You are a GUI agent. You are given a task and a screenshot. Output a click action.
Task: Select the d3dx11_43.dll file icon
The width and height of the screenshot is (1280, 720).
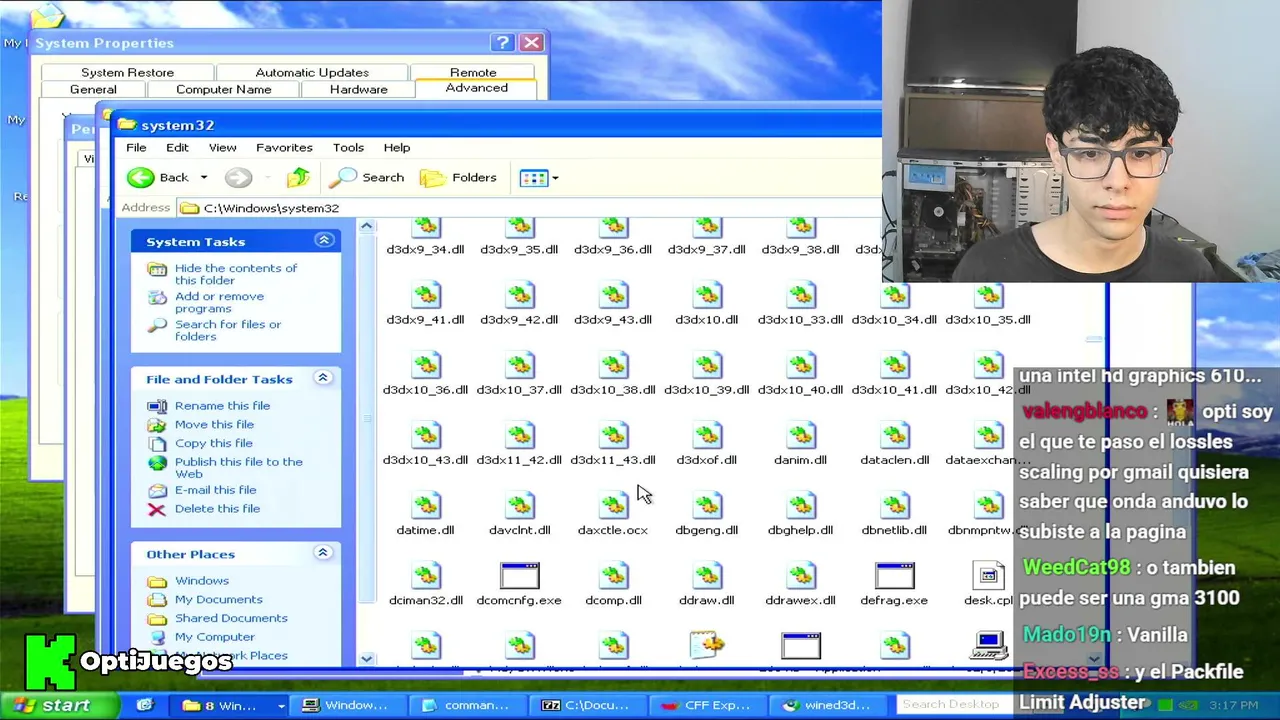614,436
